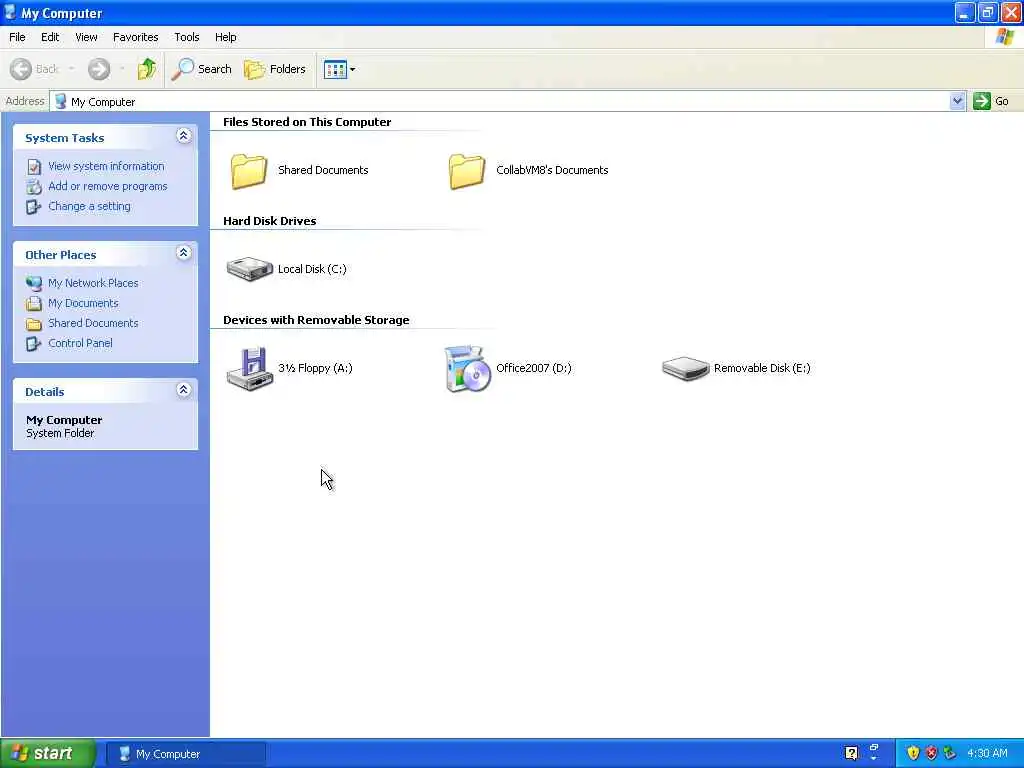Click the Control Panel sidebar icon

34,344
